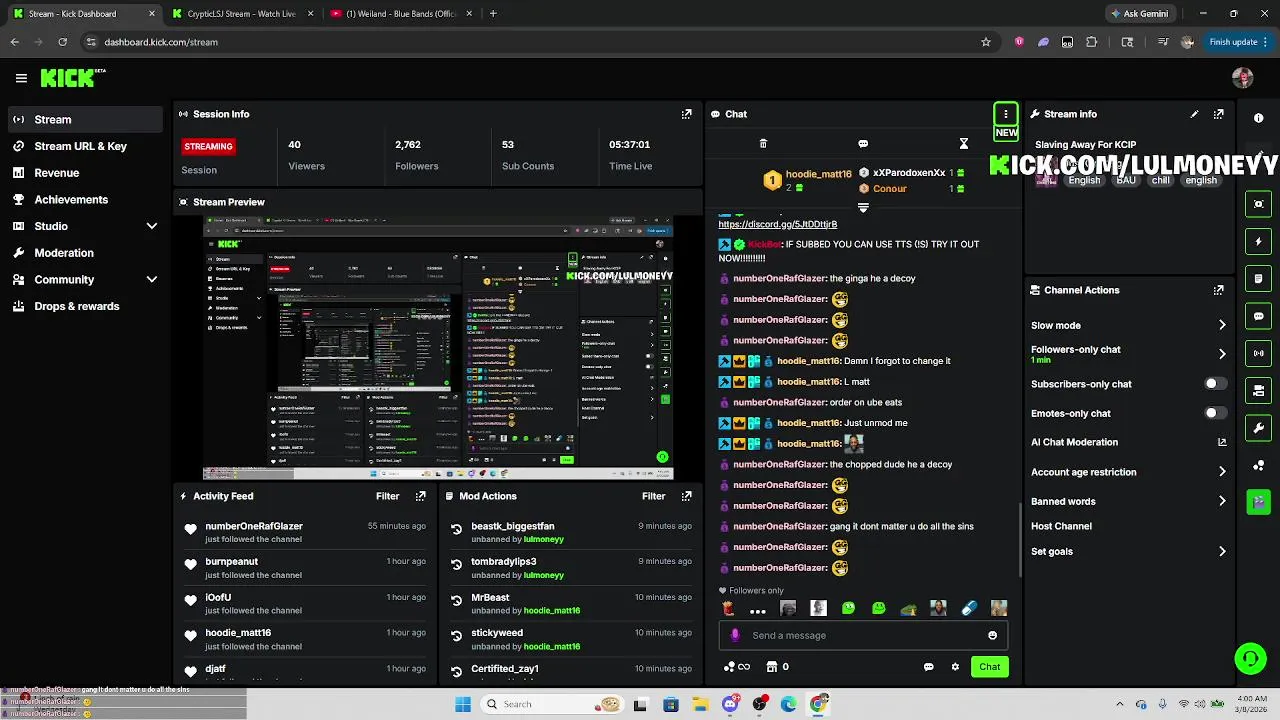Click the Finish update browser button
The width and height of the screenshot is (1280, 720).
1239,42
